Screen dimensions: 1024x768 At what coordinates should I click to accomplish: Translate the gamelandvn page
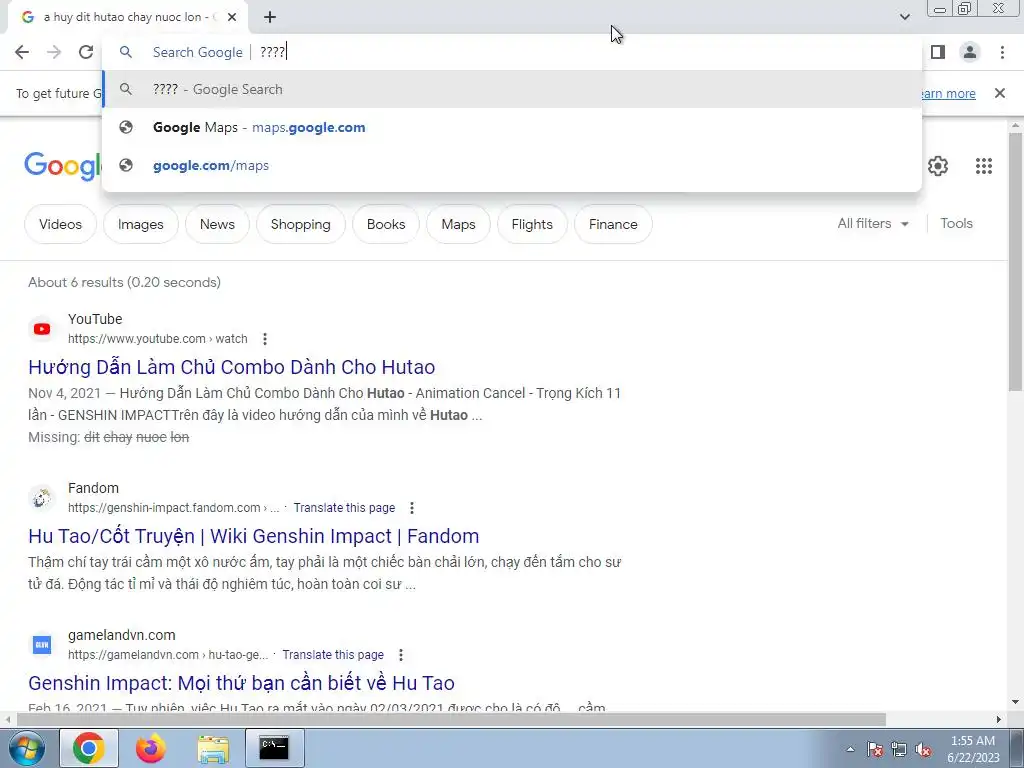[333, 654]
